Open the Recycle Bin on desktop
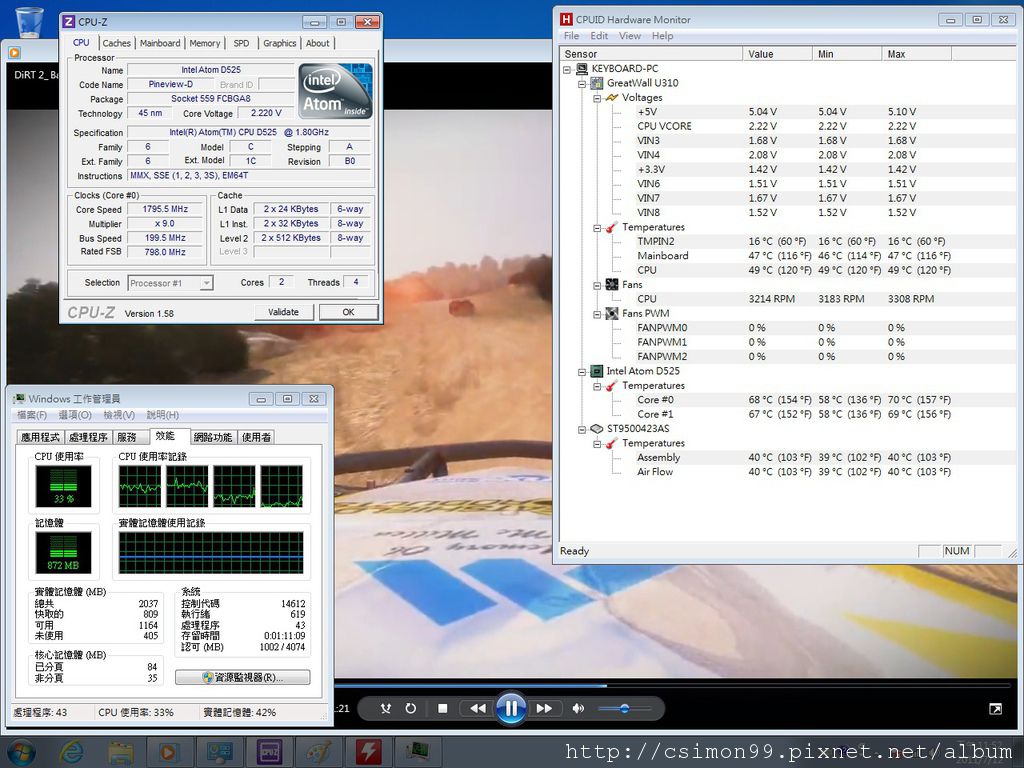The image size is (1024, 768). pos(30,20)
